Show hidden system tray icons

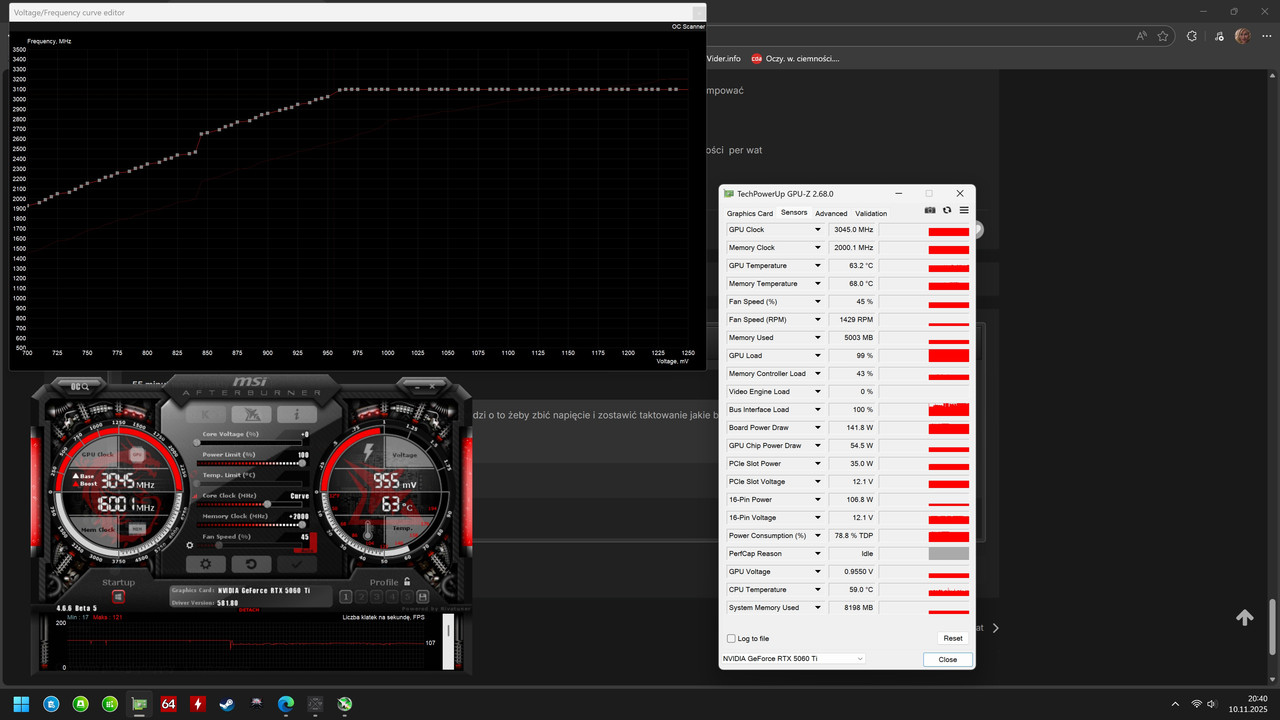click(1176, 704)
